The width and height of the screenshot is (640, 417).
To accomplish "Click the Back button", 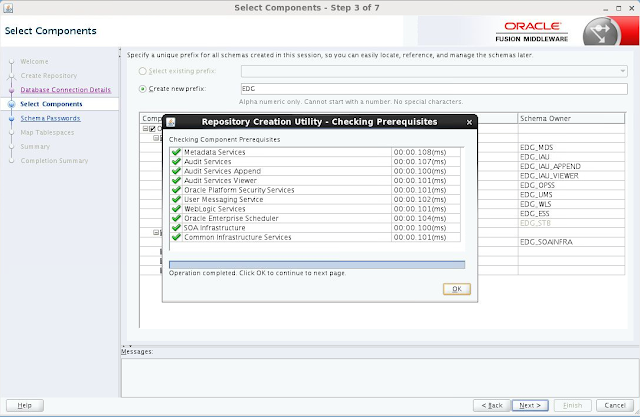I will coord(492,405).
